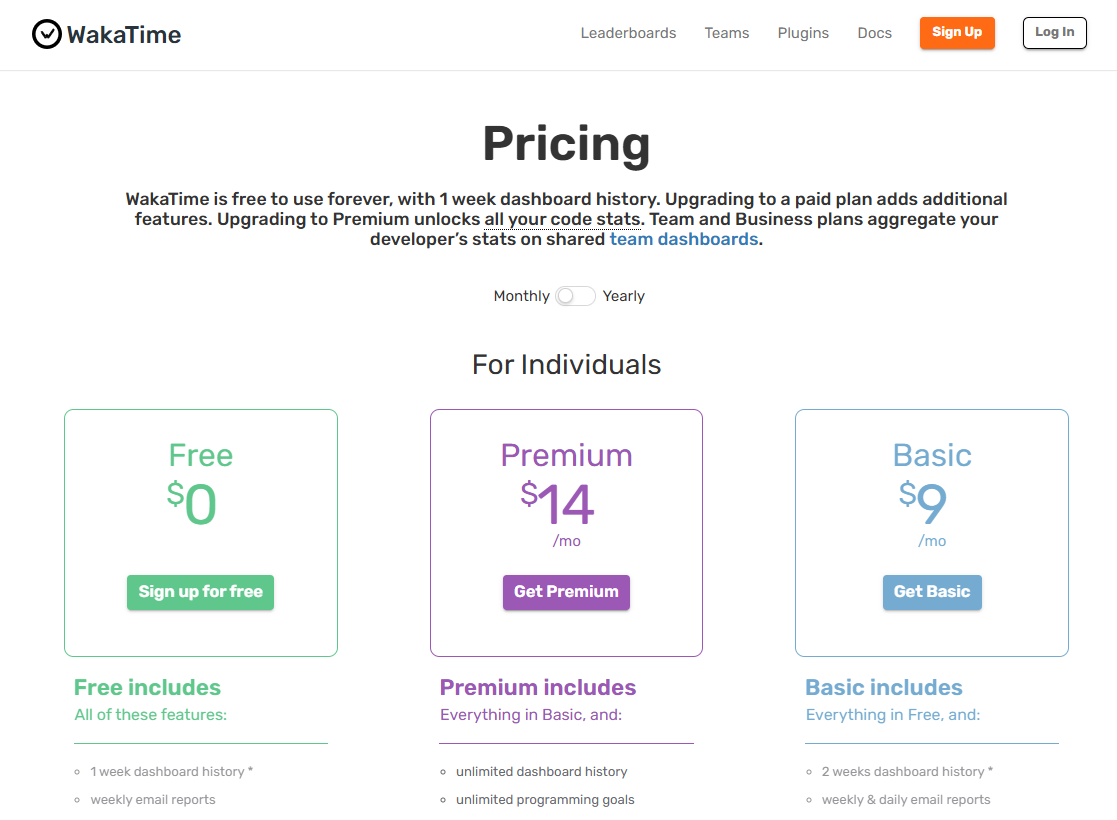Open the Plugins page
The height and width of the screenshot is (820, 1117).
[803, 33]
